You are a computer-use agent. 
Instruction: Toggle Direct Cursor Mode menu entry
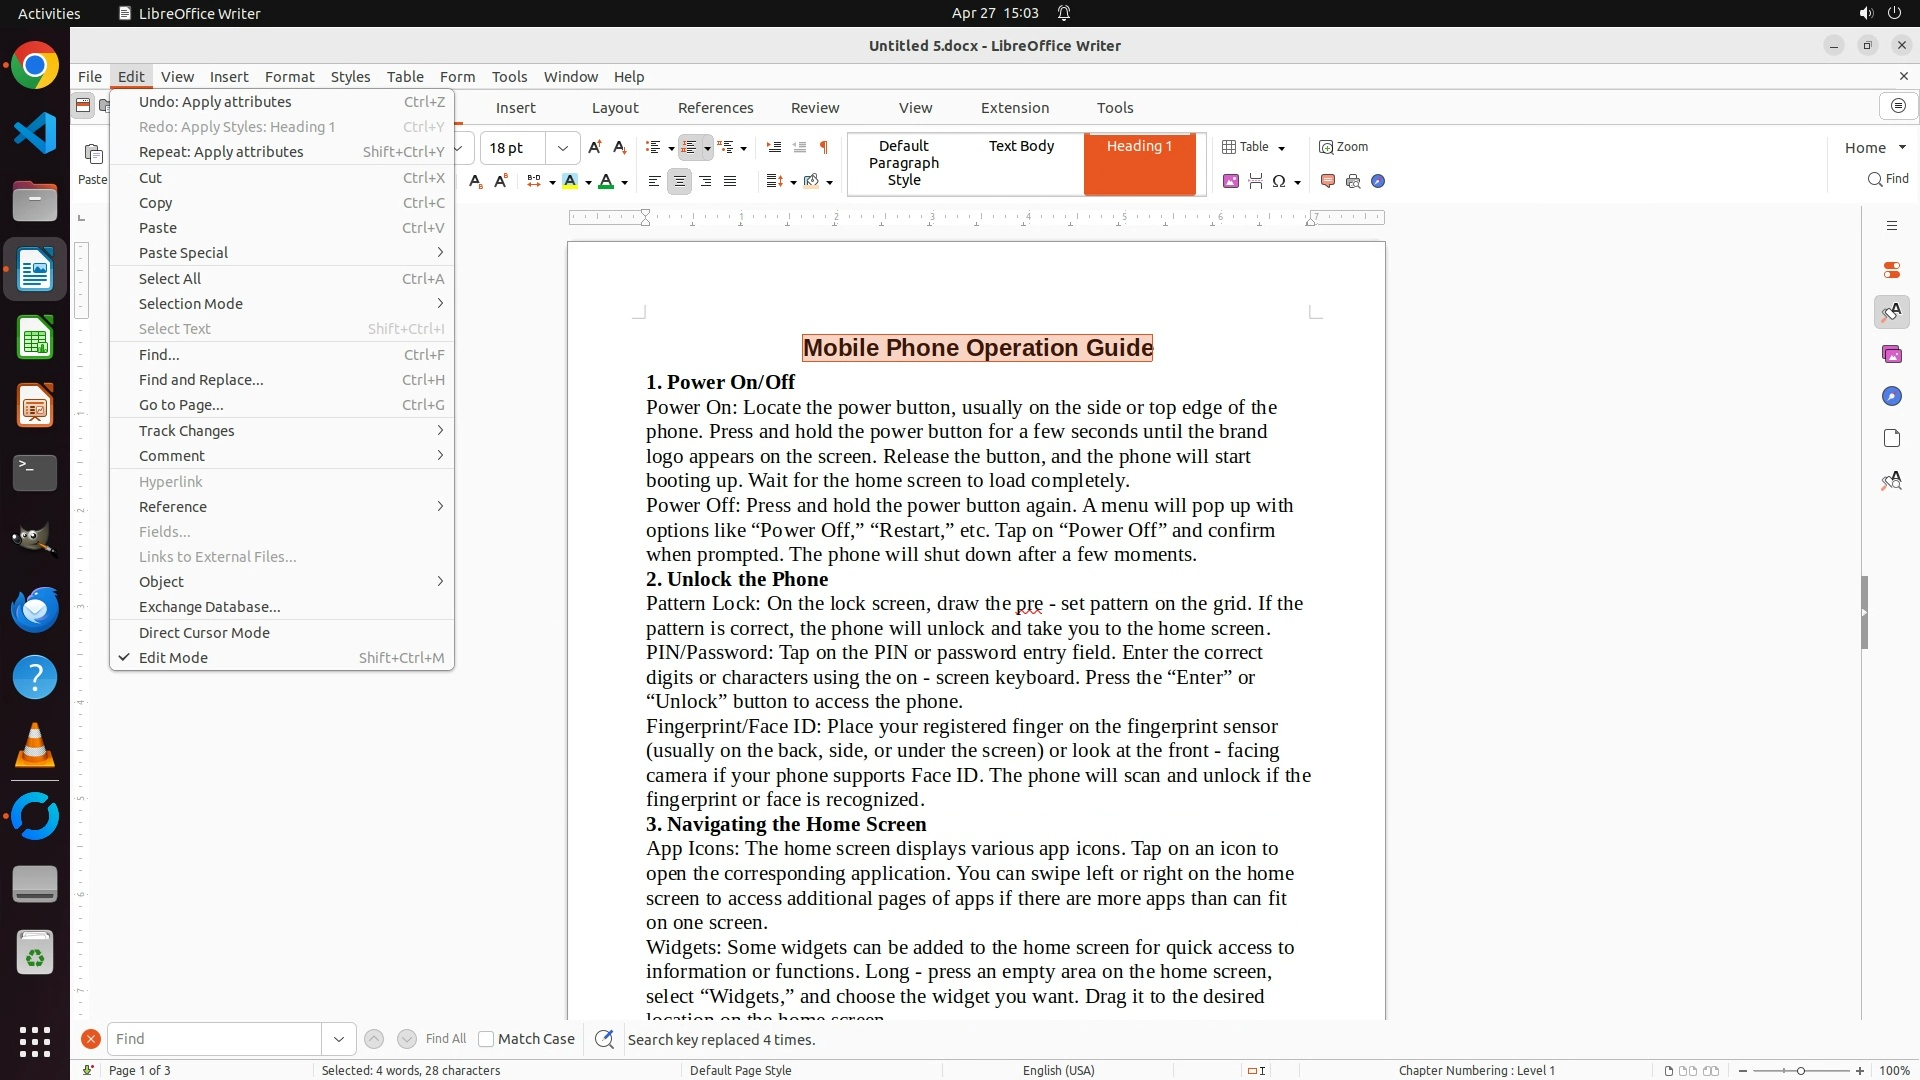tap(204, 633)
